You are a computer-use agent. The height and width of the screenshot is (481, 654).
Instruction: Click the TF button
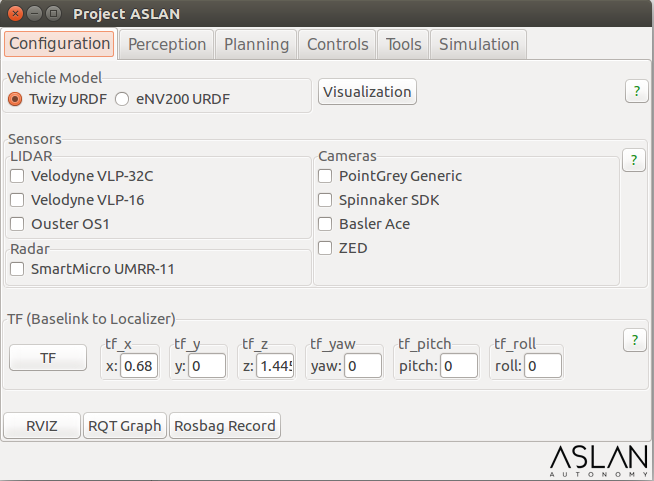[x=48, y=358]
